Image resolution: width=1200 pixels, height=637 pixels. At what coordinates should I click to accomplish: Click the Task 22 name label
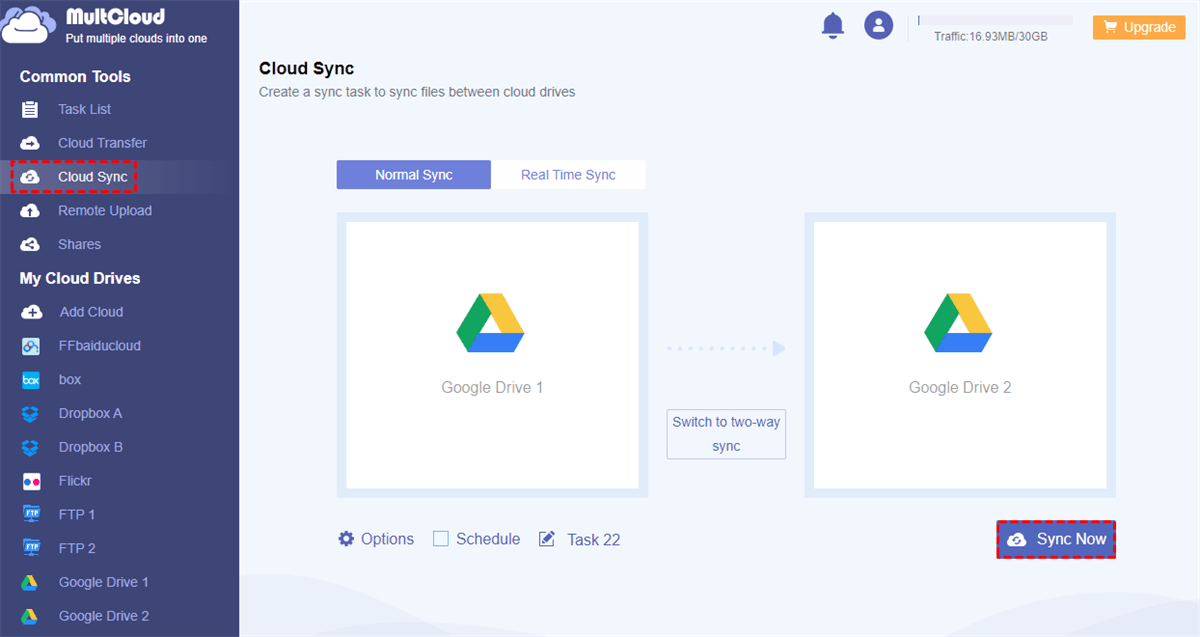(x=594, y=540)
